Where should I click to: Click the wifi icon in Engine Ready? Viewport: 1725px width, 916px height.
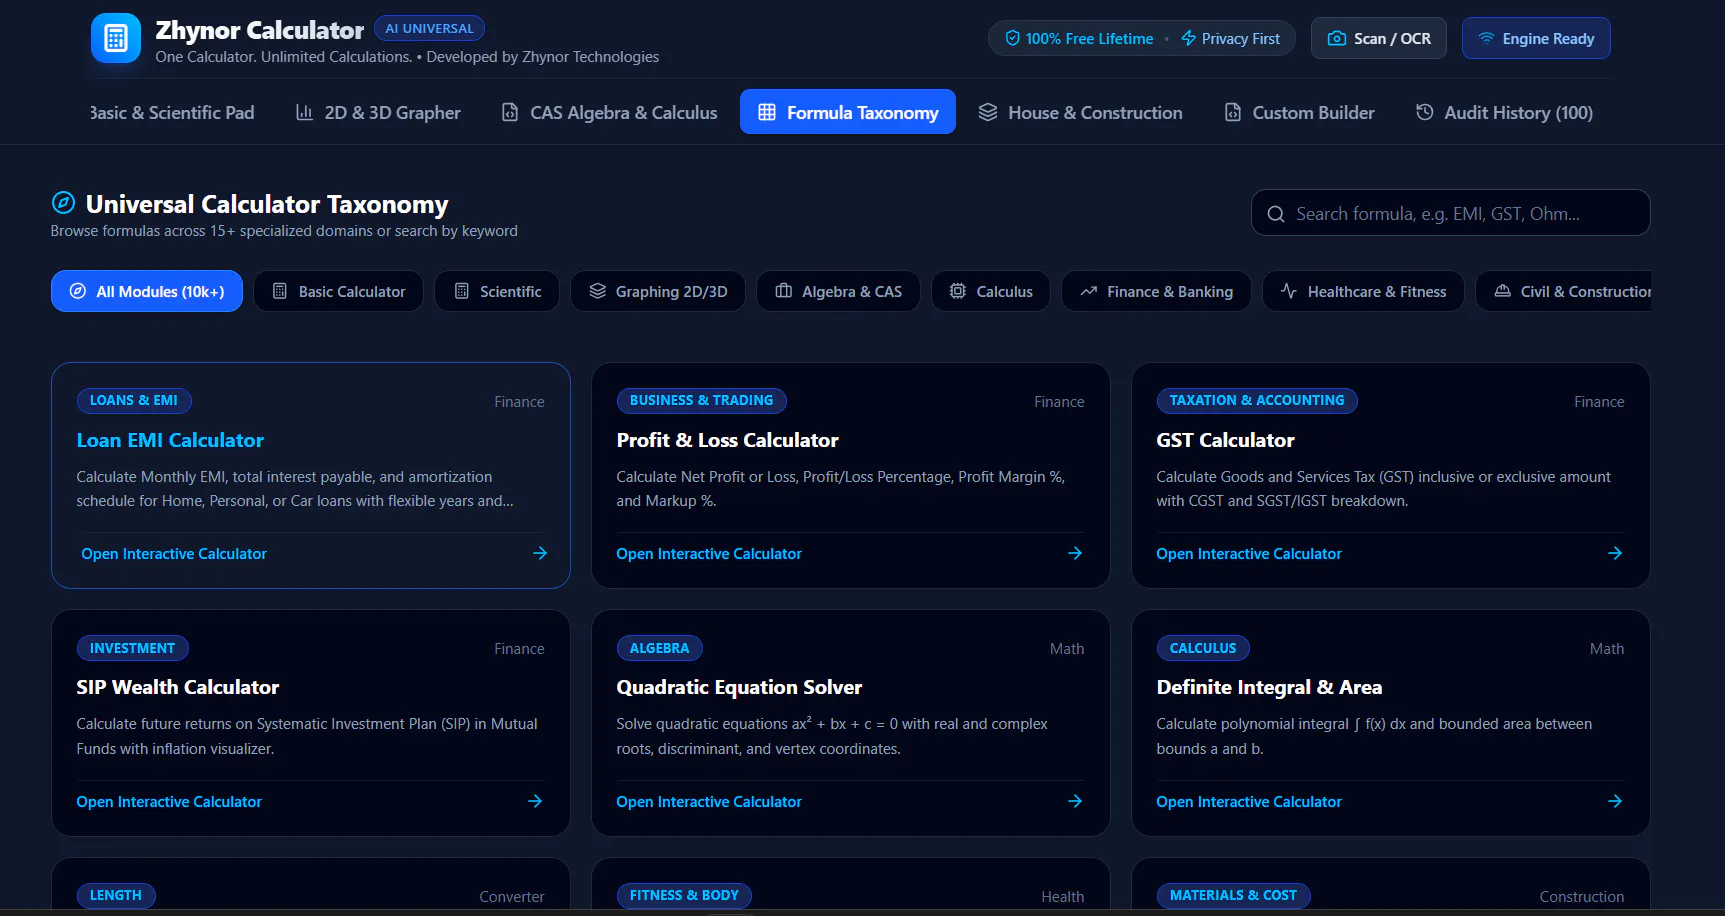(1487, 38)
